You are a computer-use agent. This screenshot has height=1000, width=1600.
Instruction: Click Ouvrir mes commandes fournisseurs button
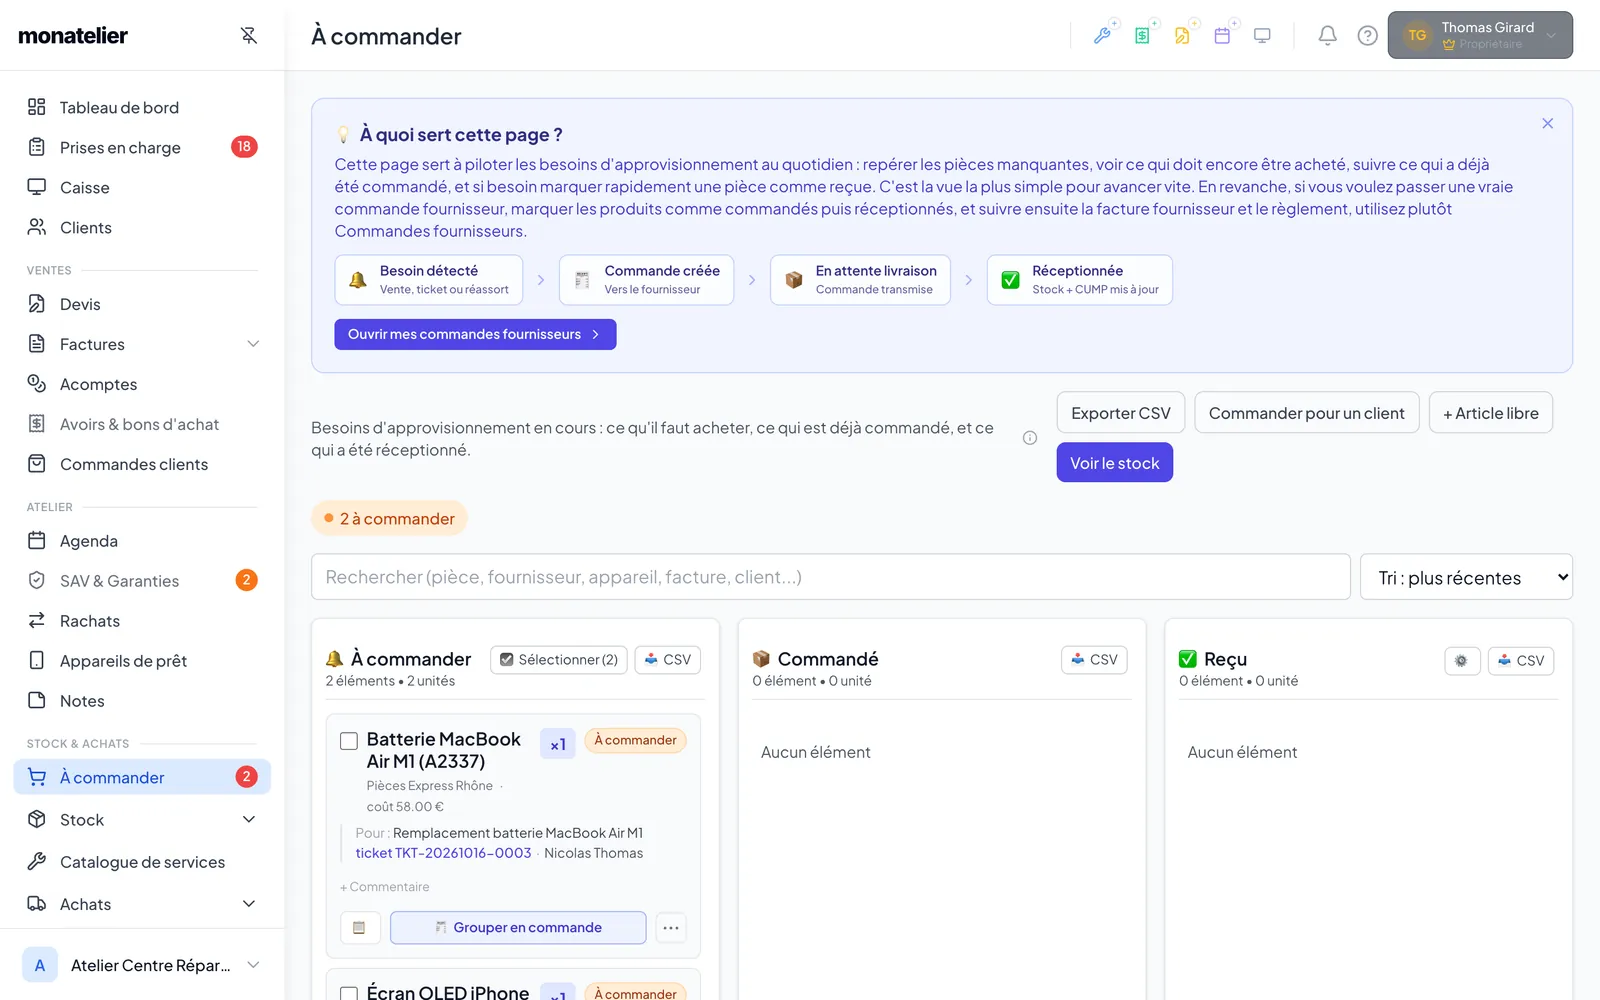click(475, 334)
